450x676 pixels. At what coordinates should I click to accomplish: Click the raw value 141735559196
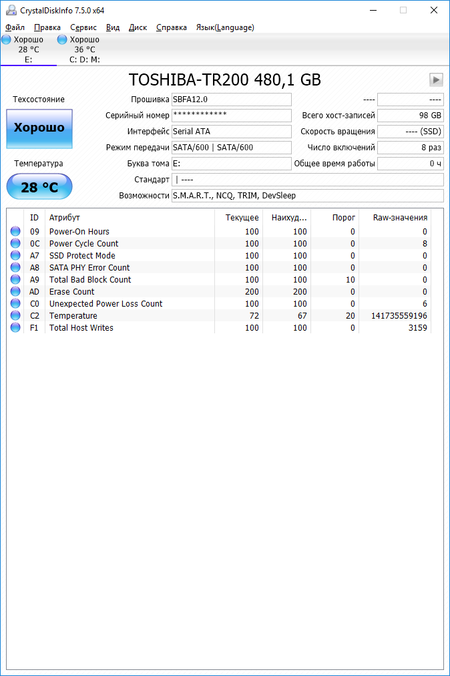[x=399, y=316]
